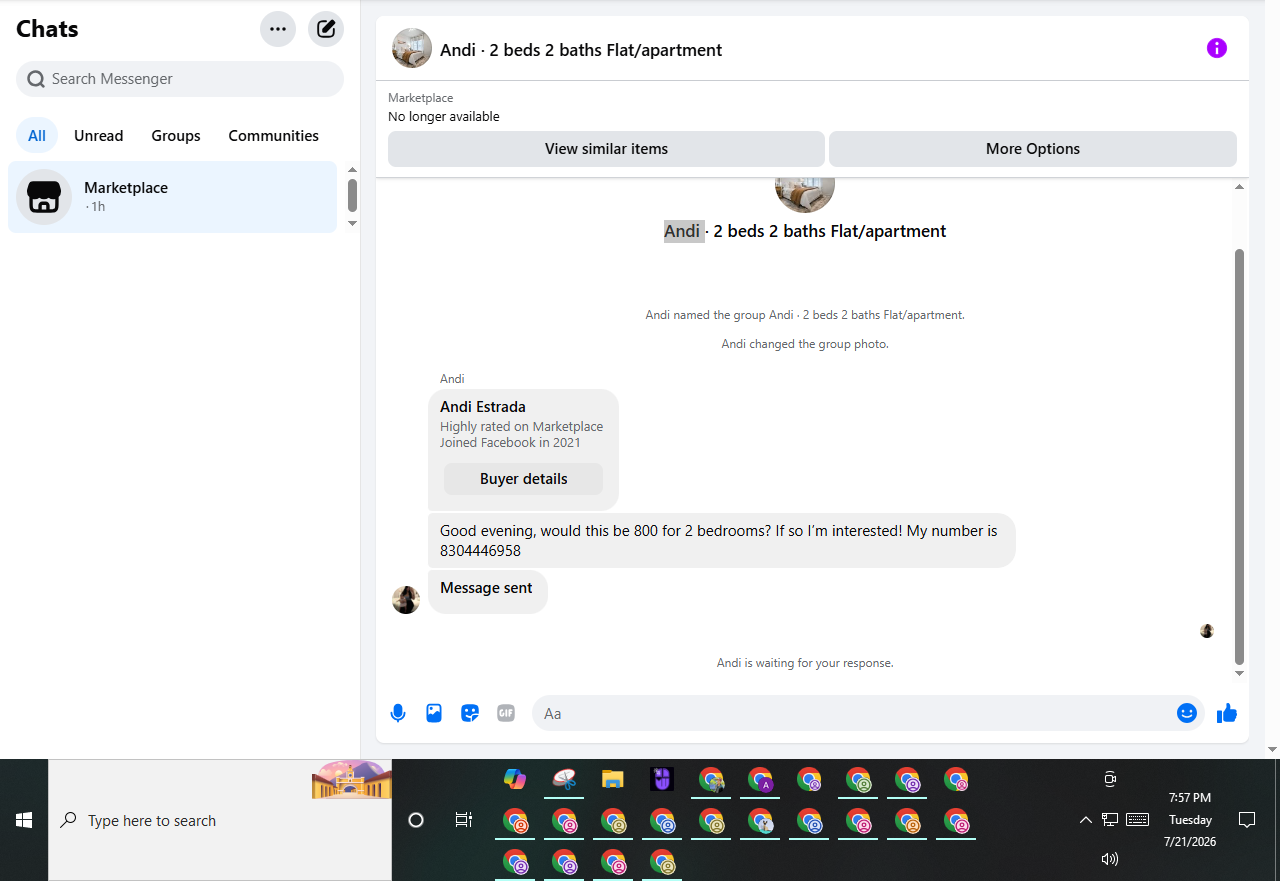Click the Meet Now camera tray icon
The image size is (1280, 881).
(1109, 779)
